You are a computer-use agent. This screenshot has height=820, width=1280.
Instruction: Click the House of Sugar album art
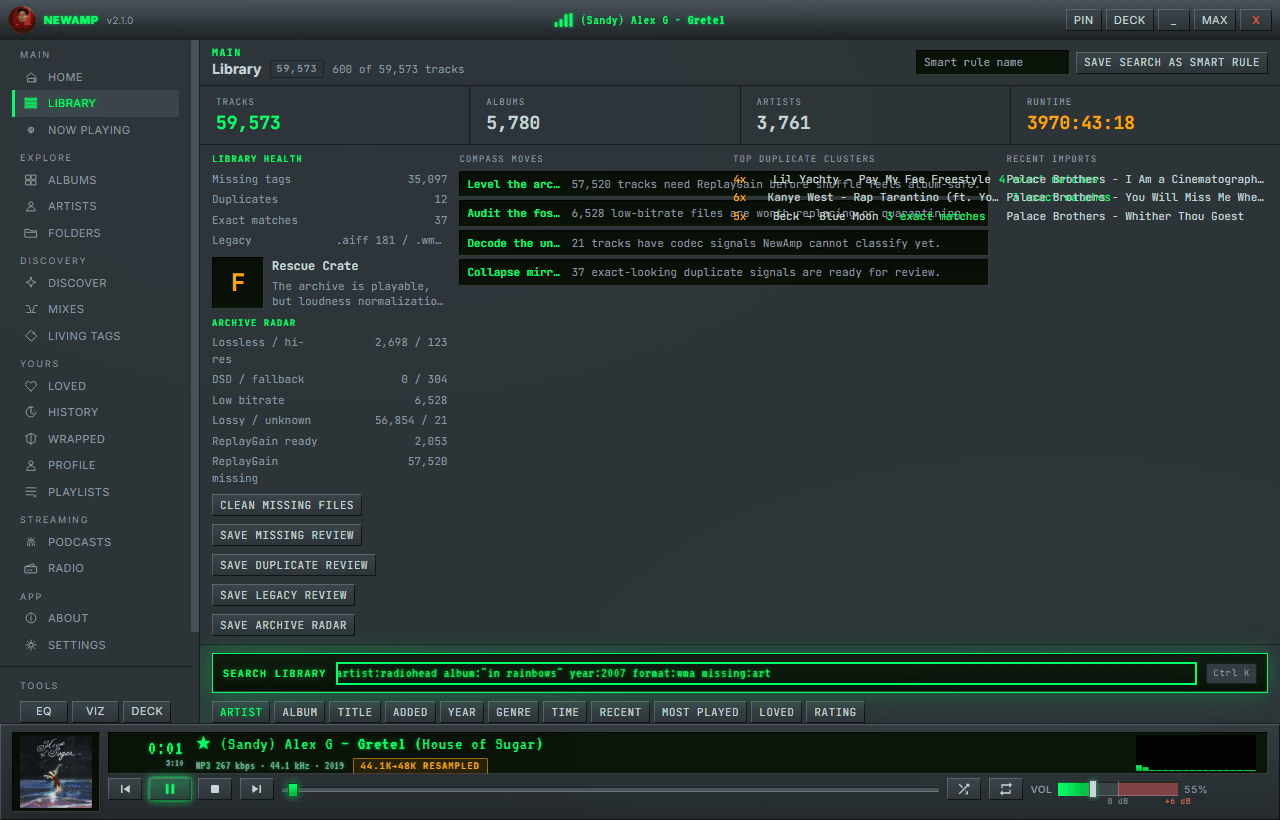[x=55, y=772]
